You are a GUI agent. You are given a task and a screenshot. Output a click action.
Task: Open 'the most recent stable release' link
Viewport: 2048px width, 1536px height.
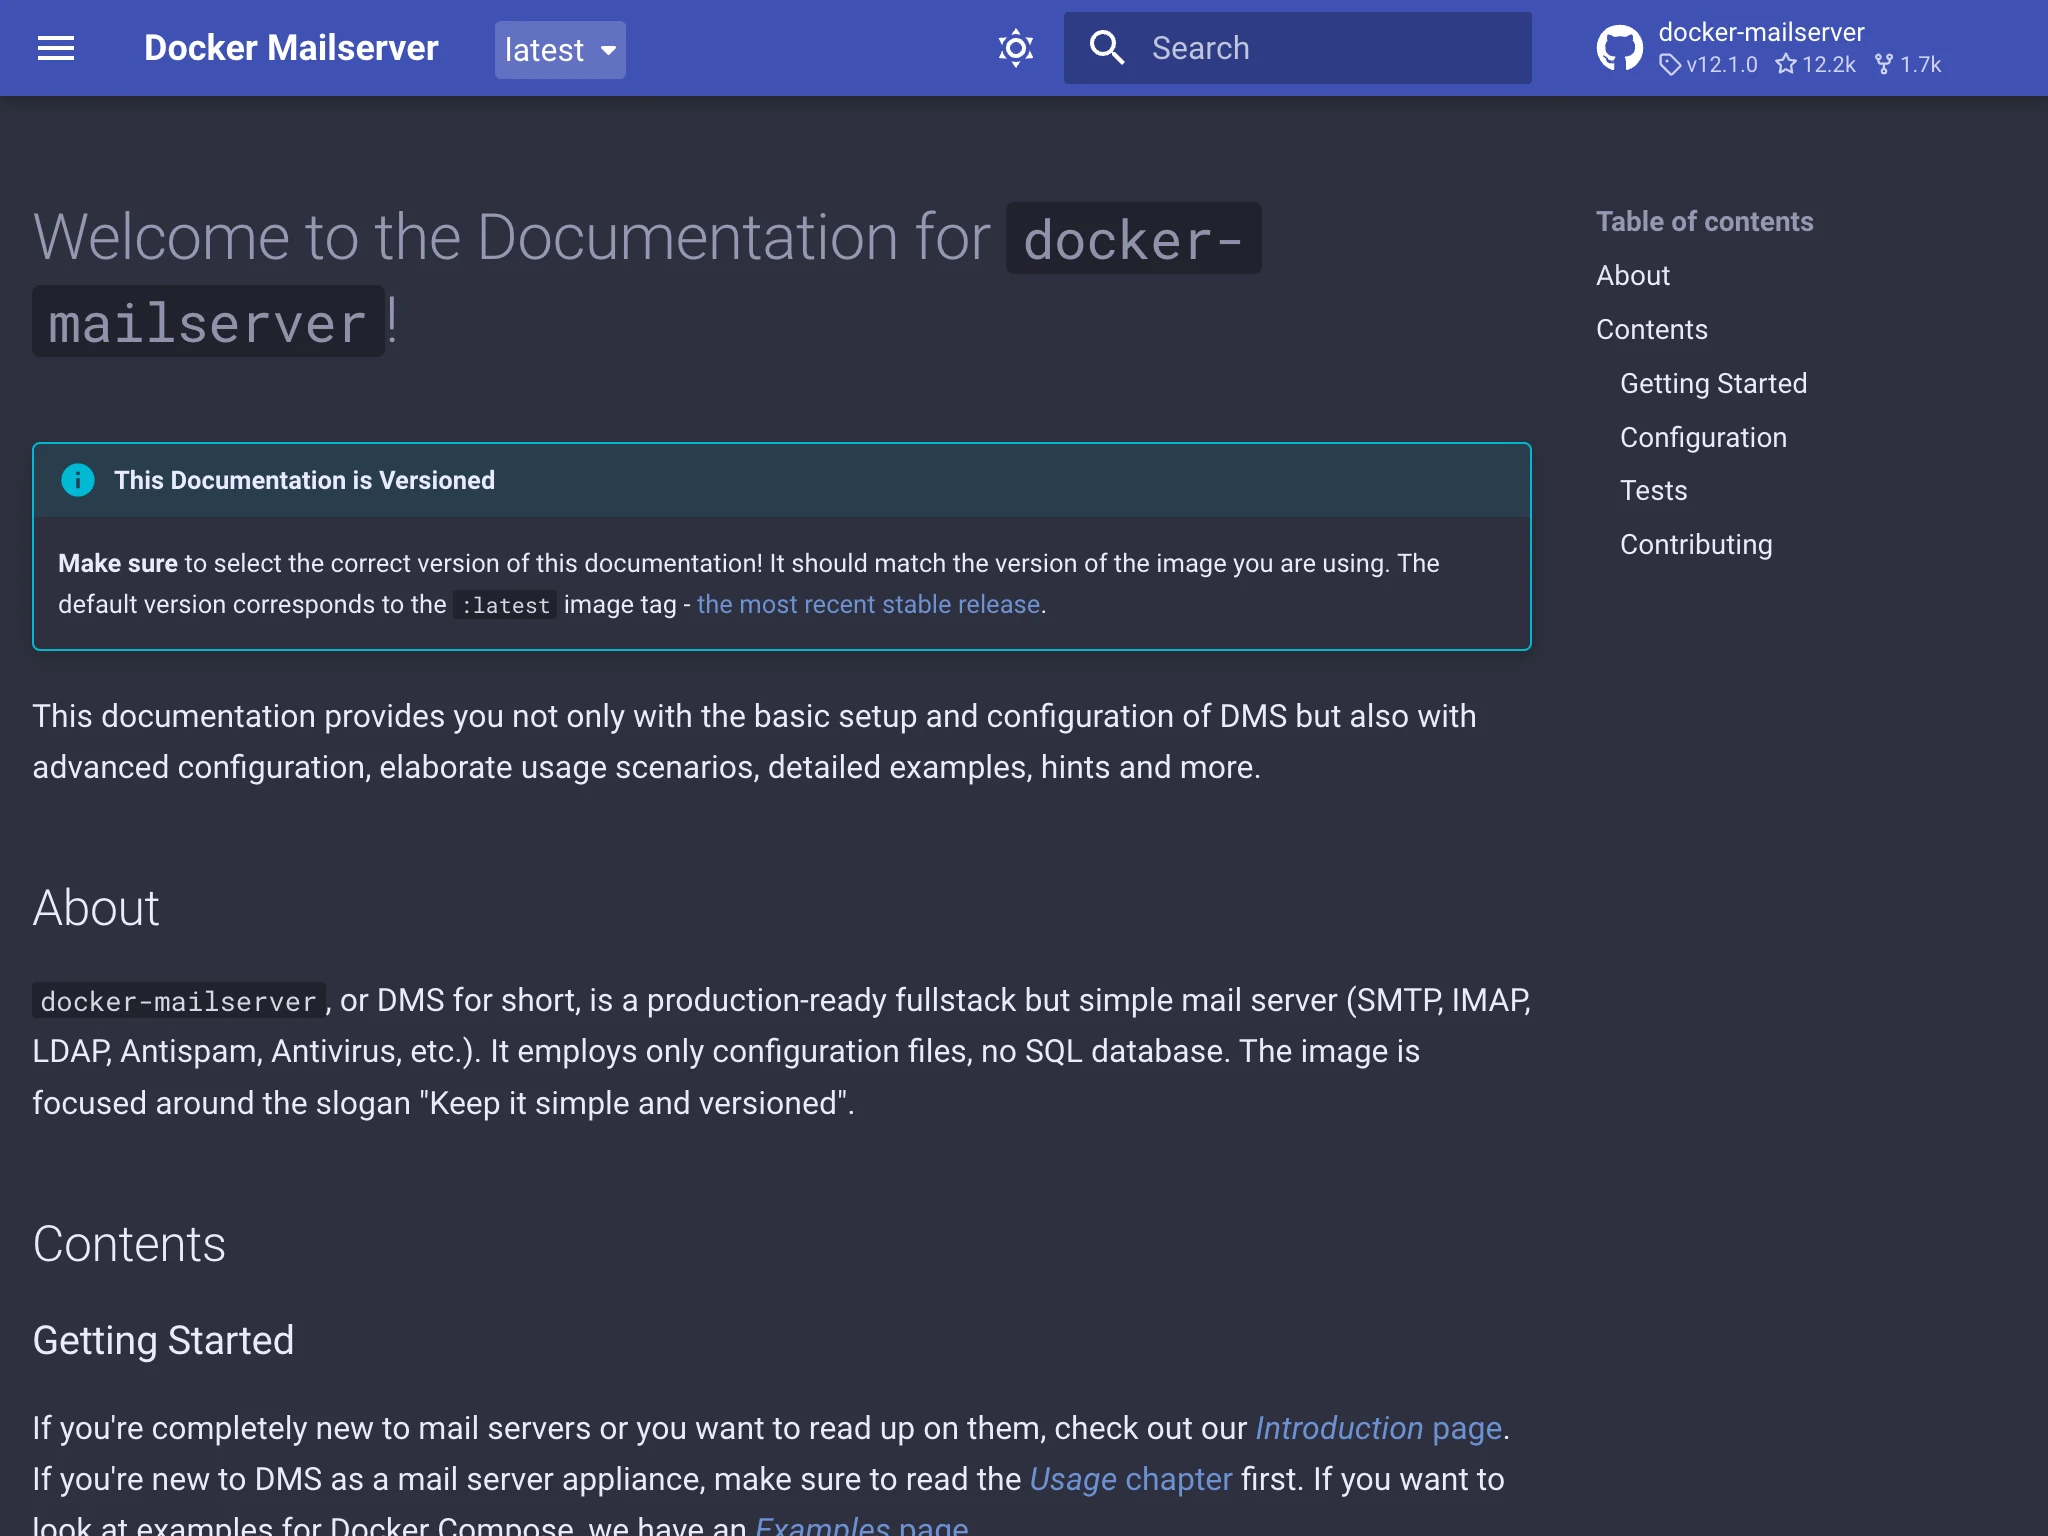pos(867,604)
